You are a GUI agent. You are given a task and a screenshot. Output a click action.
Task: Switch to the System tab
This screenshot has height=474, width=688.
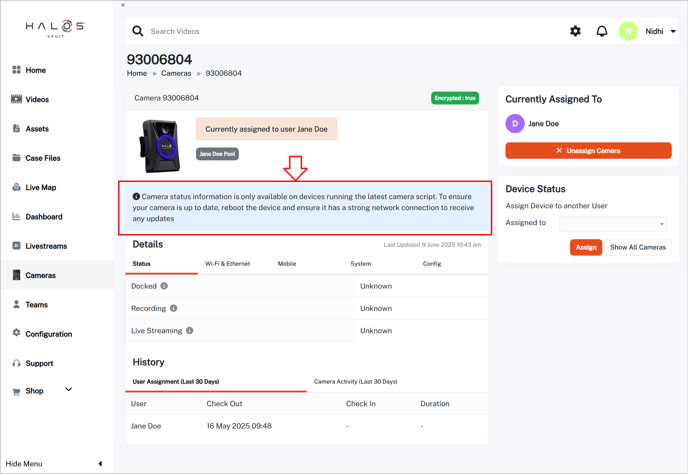pos(361,264)
